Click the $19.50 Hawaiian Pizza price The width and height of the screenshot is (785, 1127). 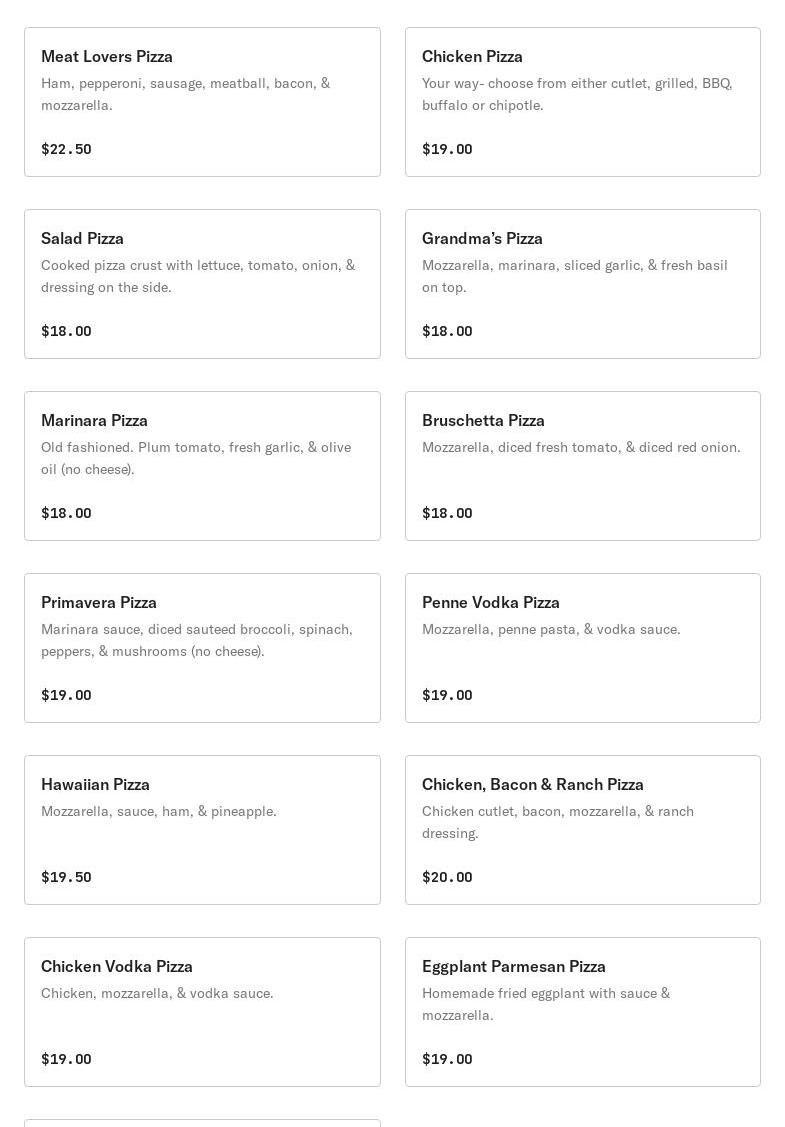(x=66, y=877)
